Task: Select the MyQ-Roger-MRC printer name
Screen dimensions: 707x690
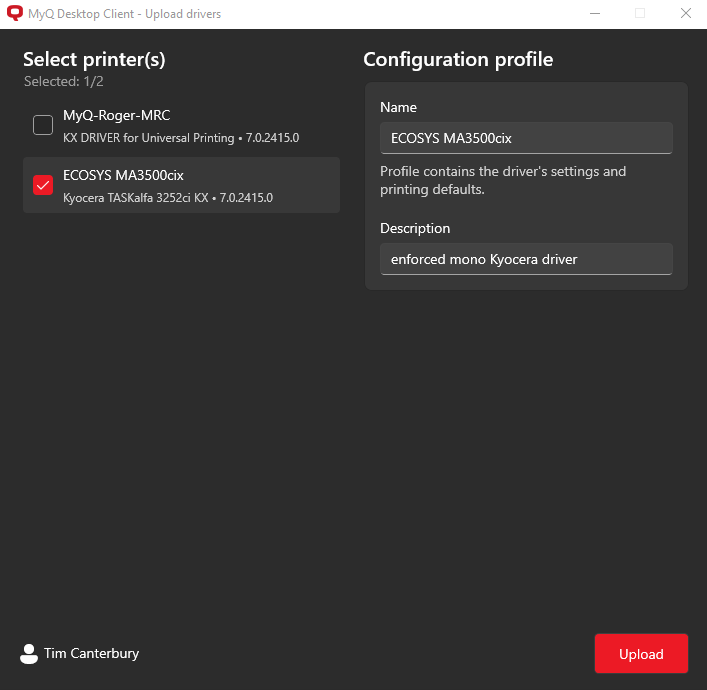Action: pos(116,116)
